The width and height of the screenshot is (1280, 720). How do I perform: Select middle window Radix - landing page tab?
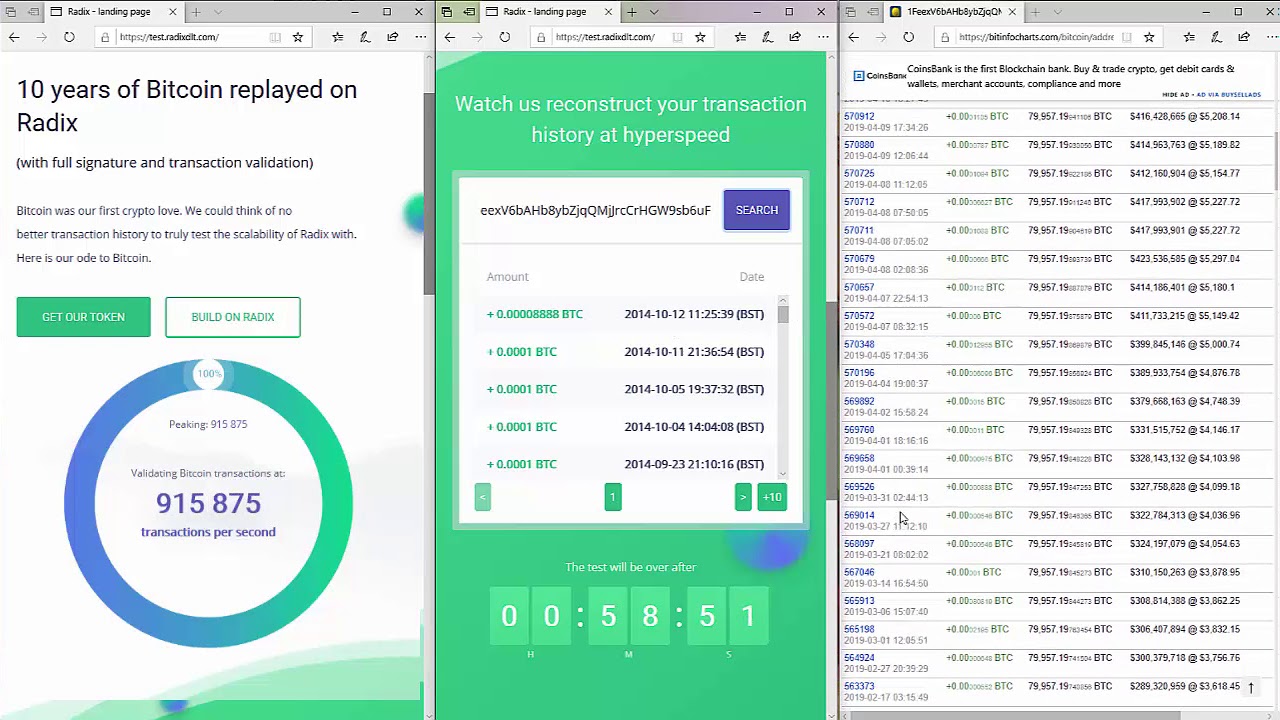(550, 12)
